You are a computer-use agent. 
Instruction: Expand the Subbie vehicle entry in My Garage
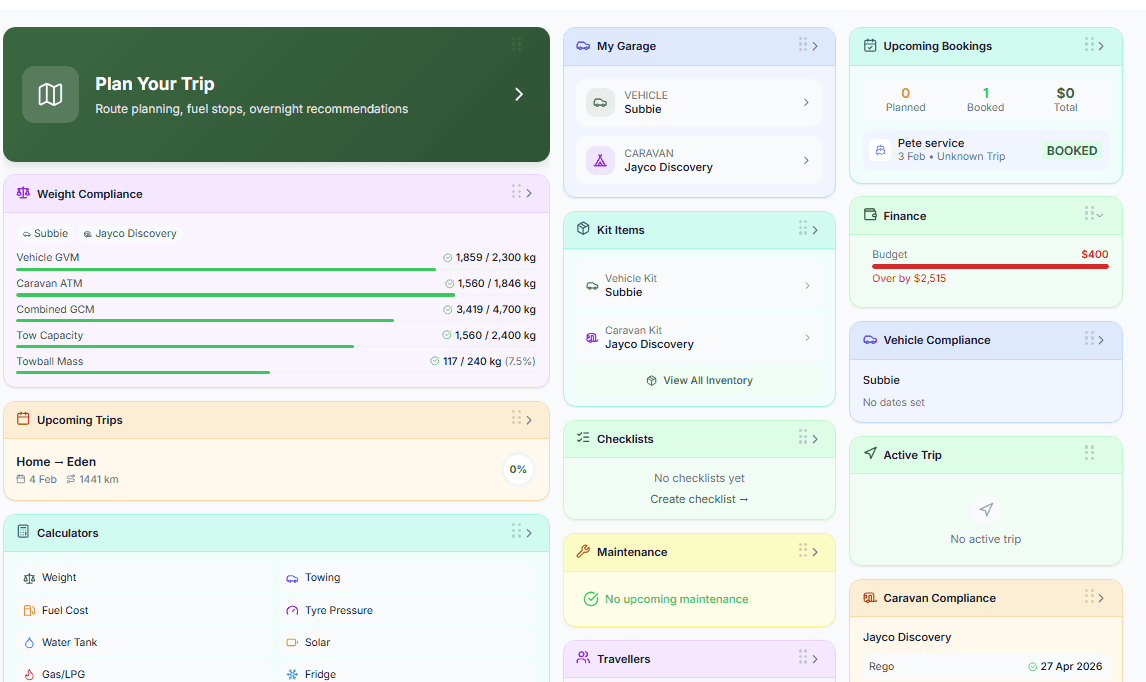(x=698, y=103)
